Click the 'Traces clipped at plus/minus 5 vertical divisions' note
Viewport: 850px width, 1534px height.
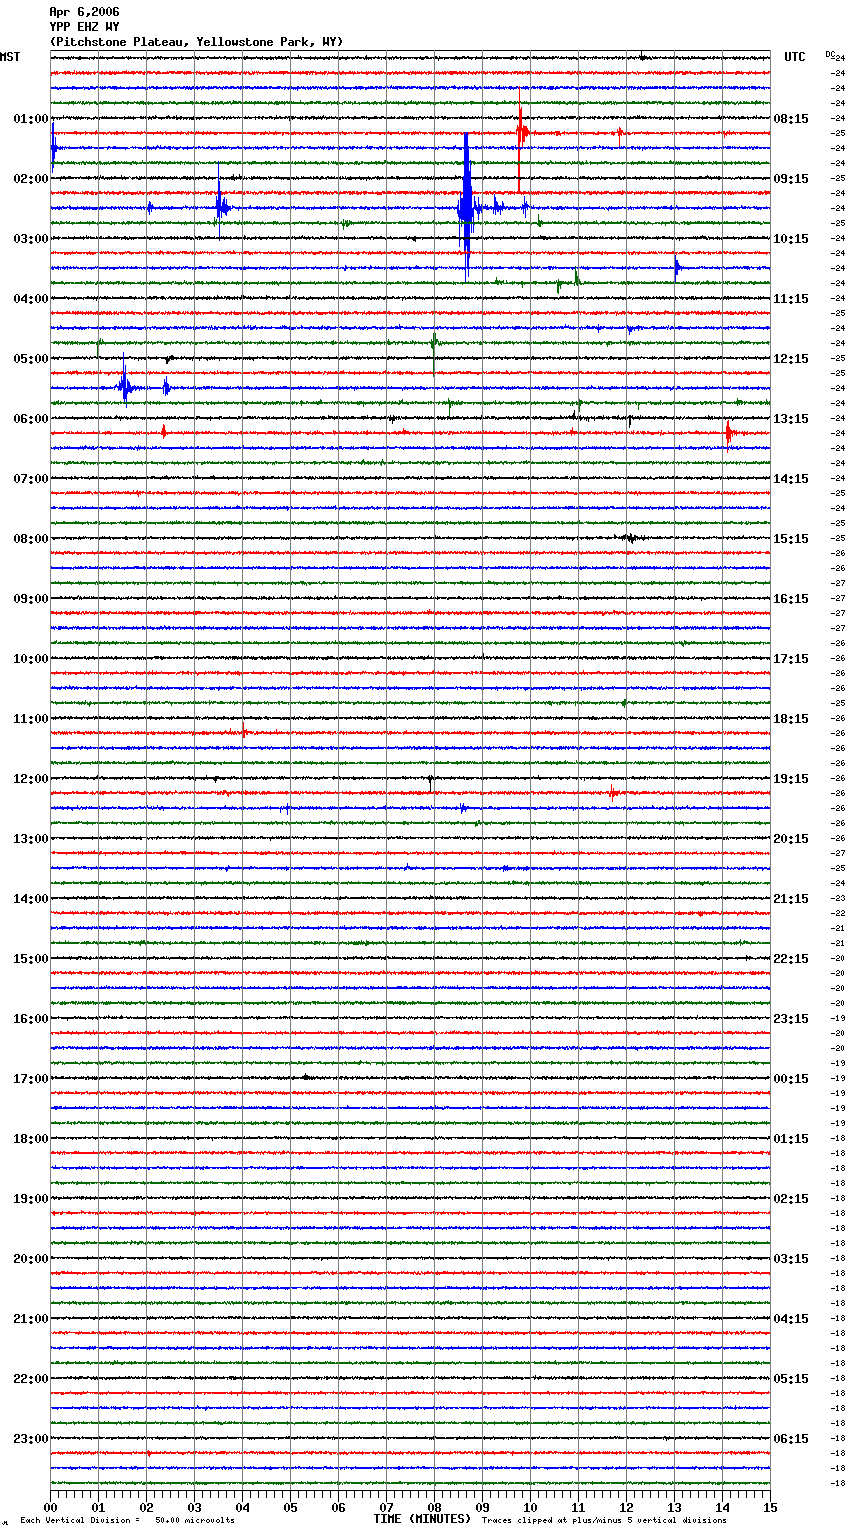pos(604,1521)
